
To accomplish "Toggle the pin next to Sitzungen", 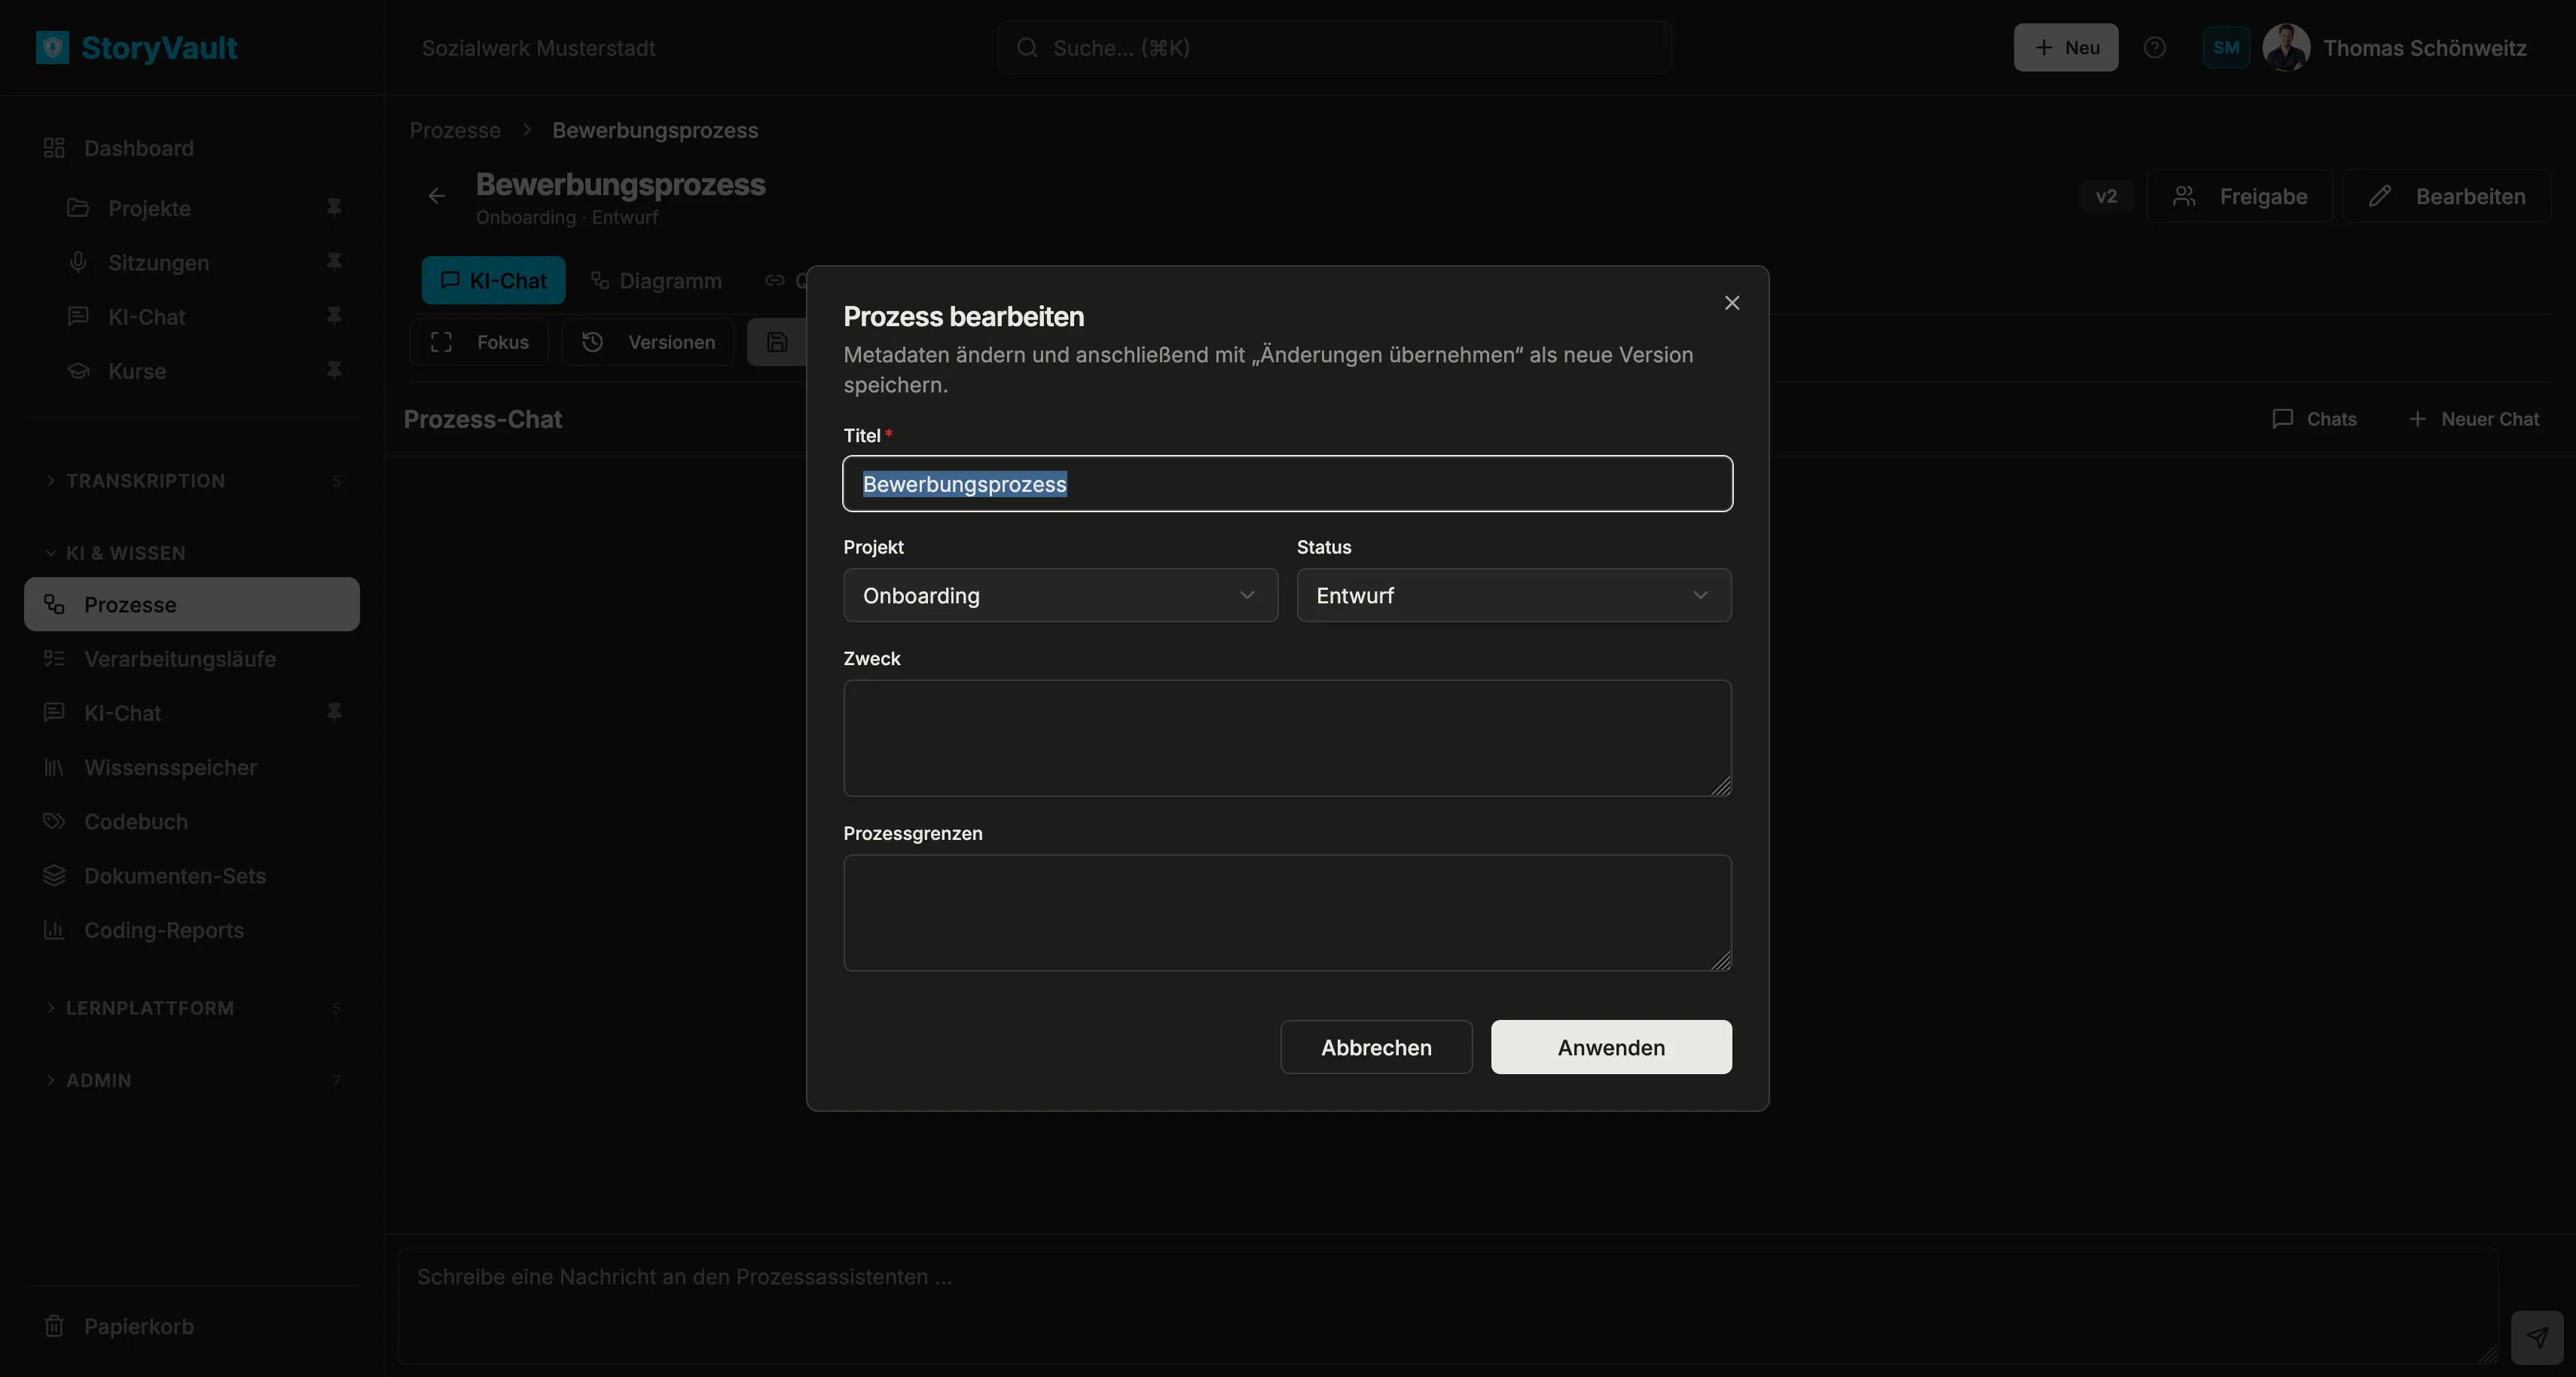I will pos(334,262).
